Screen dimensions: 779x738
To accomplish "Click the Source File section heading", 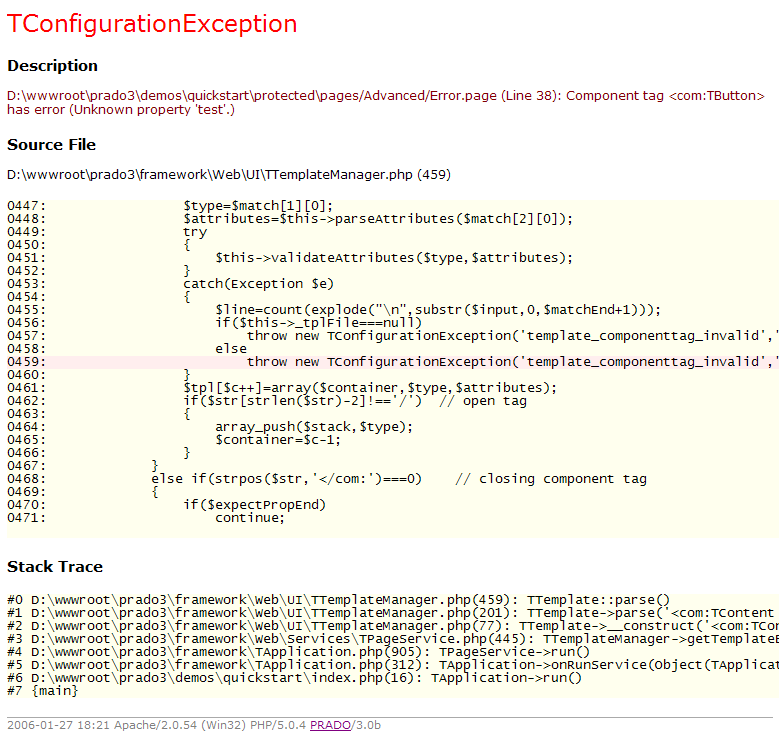I will tap(51, 145).
